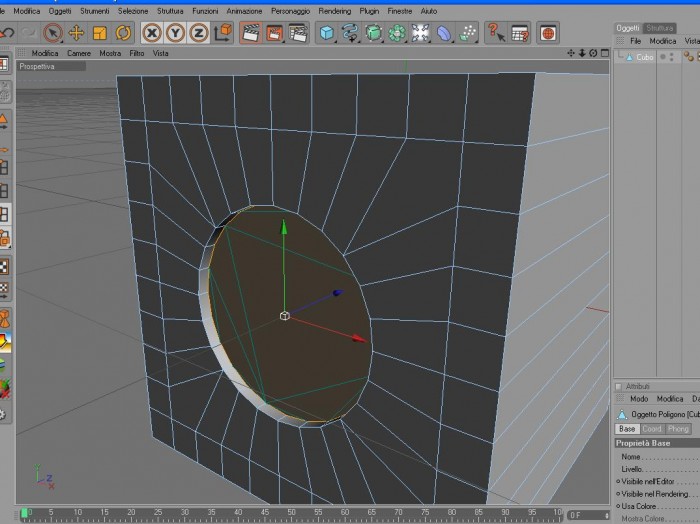Add a Cube primitive object
Image resolution: width=700 pixels, height=524 pixels.
pos(327,33)
